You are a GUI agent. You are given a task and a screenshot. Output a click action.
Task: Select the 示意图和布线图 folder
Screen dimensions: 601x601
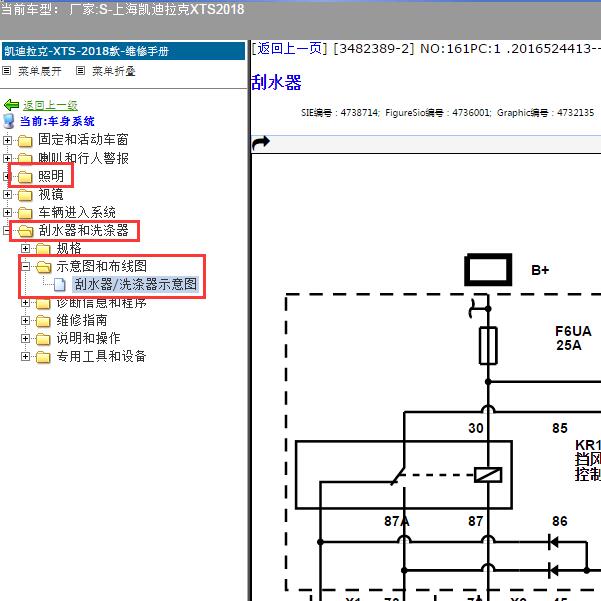[101, 266]
